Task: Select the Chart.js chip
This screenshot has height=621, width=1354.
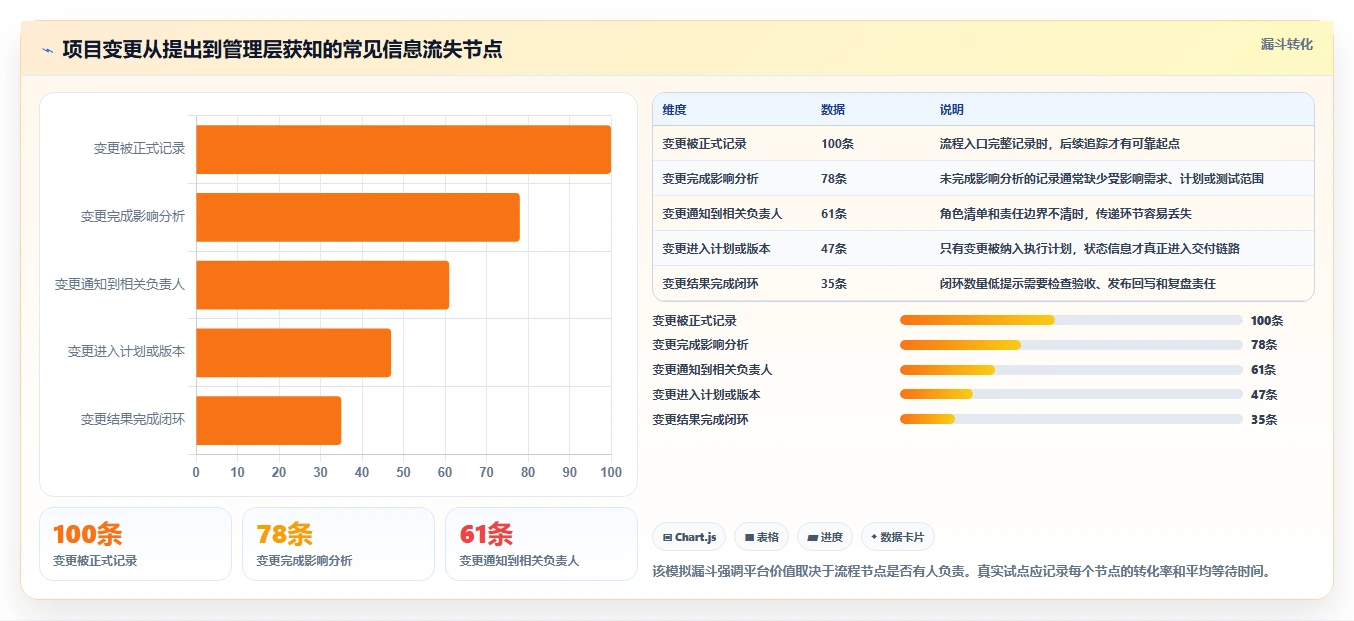Action: coord(689,537)
